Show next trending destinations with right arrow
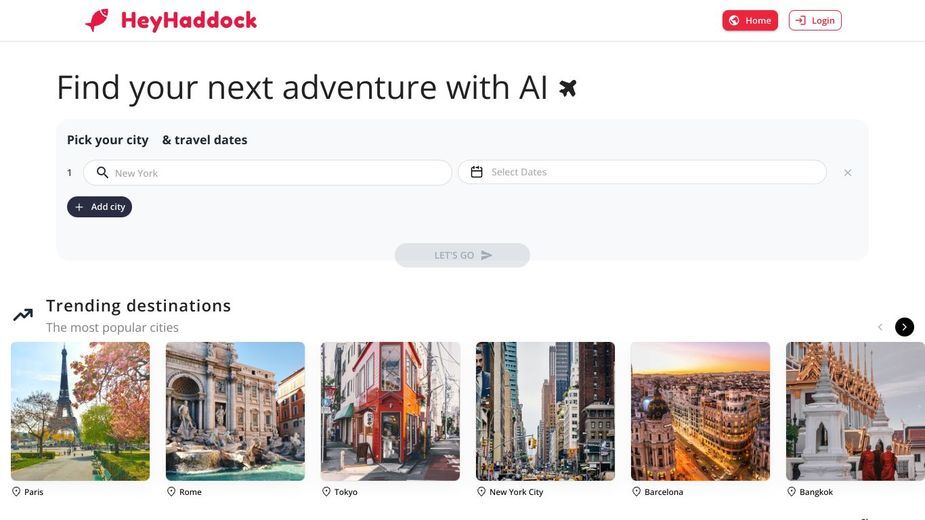 (x=904, y=327)
